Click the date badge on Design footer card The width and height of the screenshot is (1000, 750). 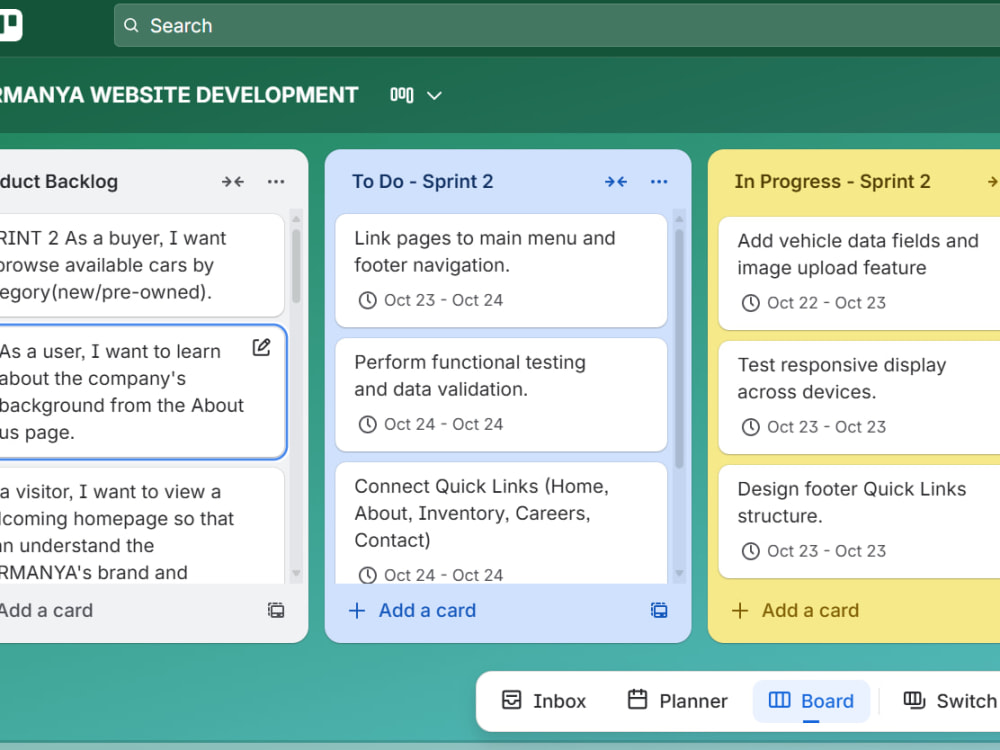[814, 551]
